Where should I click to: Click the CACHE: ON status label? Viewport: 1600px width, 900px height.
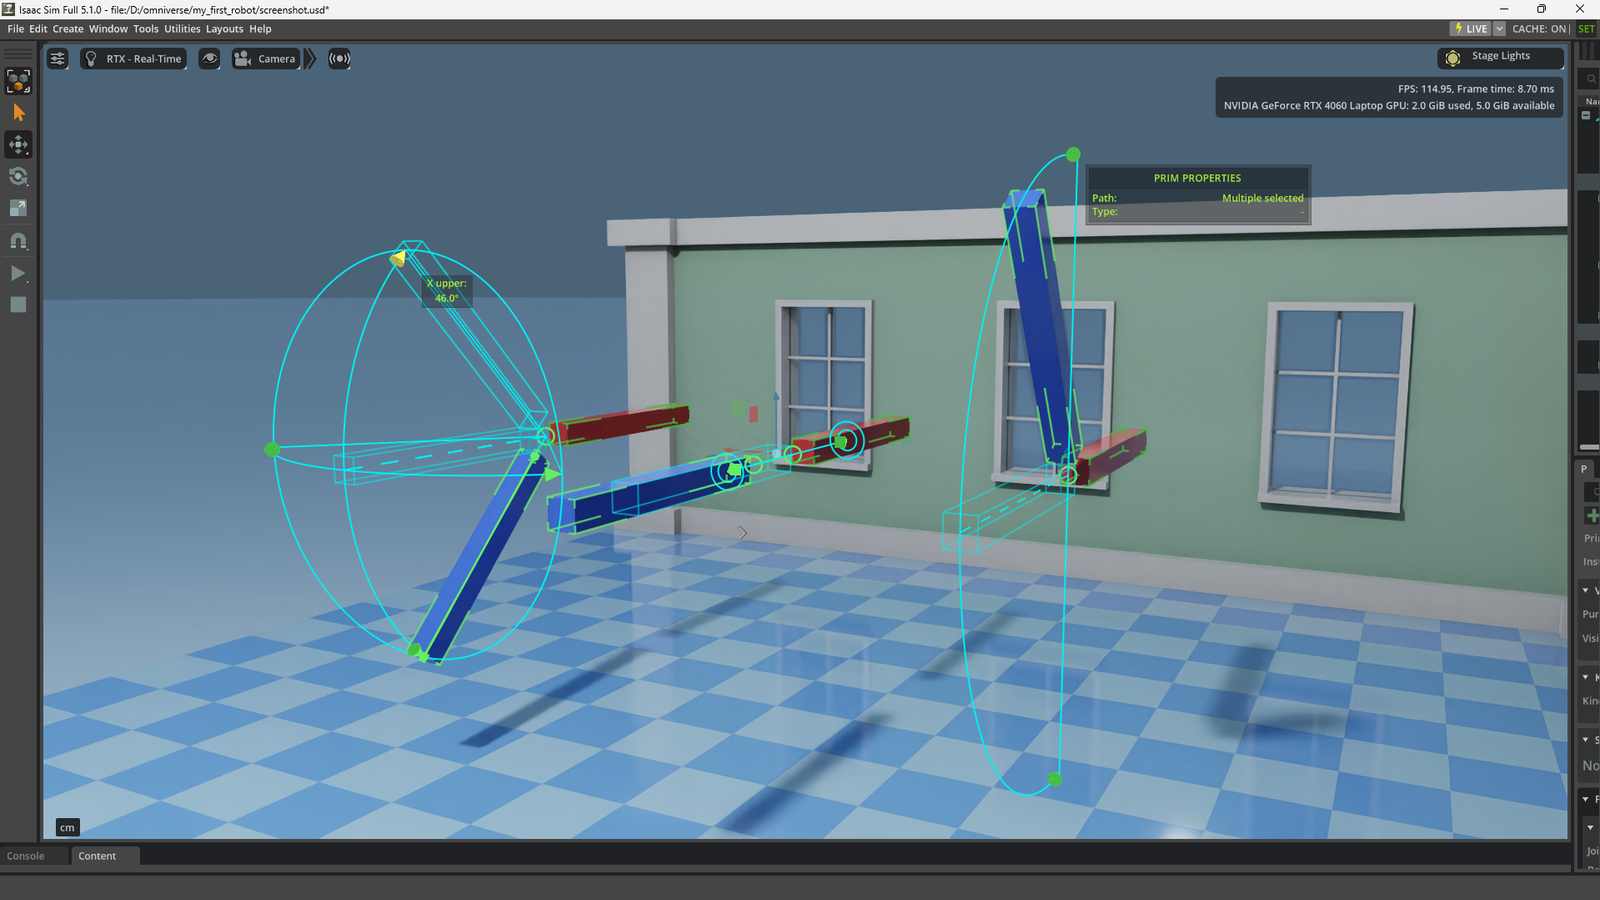1539,29
